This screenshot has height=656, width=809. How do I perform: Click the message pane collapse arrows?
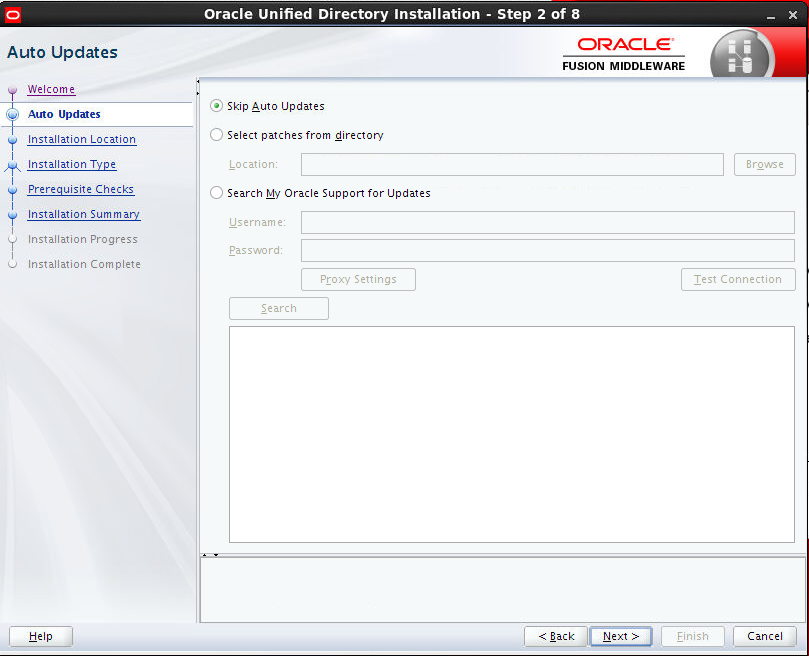pos(210,555)
